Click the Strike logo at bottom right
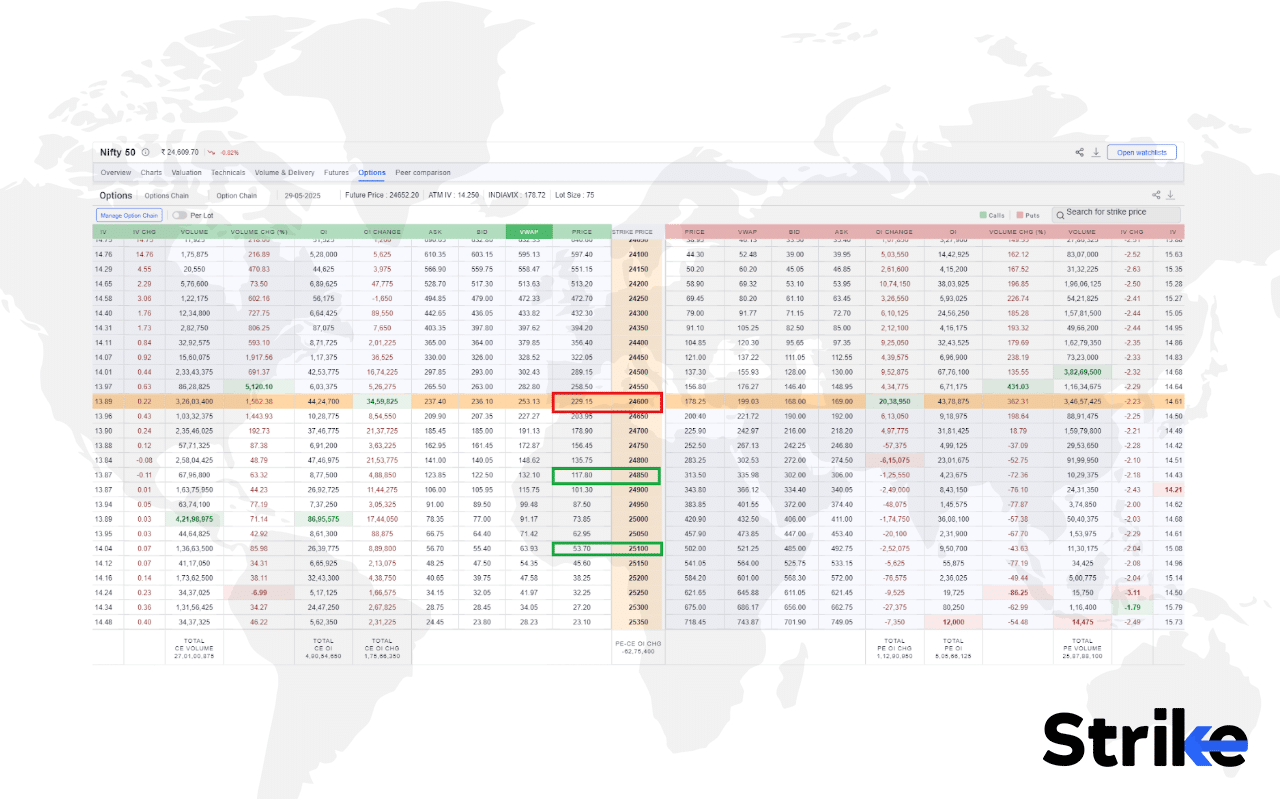 (x=1145, y=740)
